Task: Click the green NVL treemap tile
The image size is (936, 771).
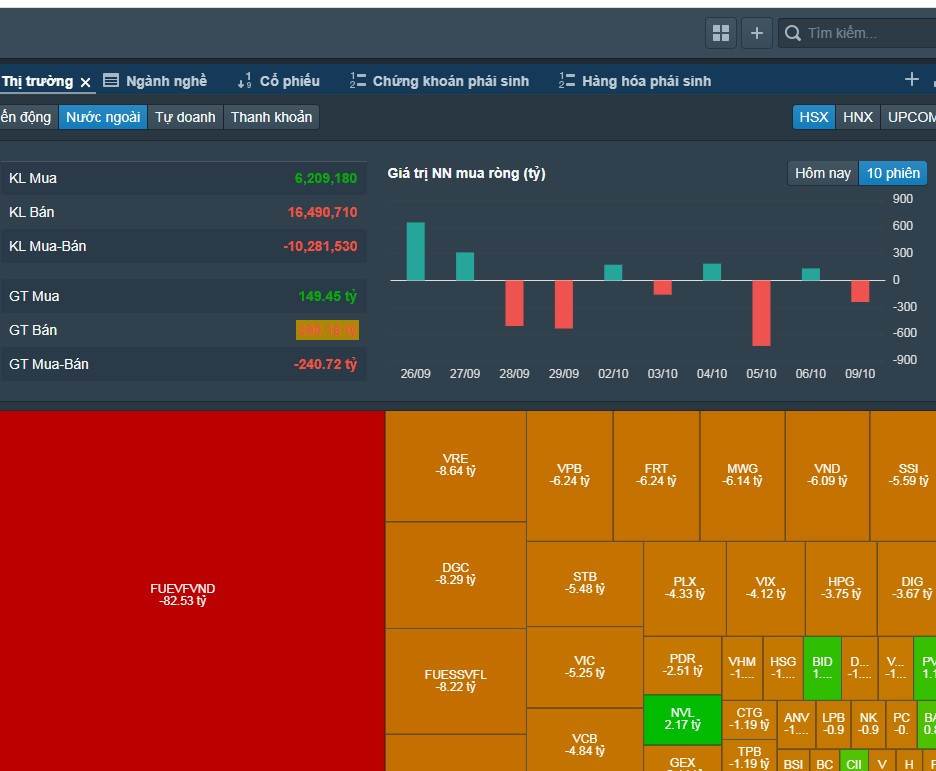Action: 682,720
